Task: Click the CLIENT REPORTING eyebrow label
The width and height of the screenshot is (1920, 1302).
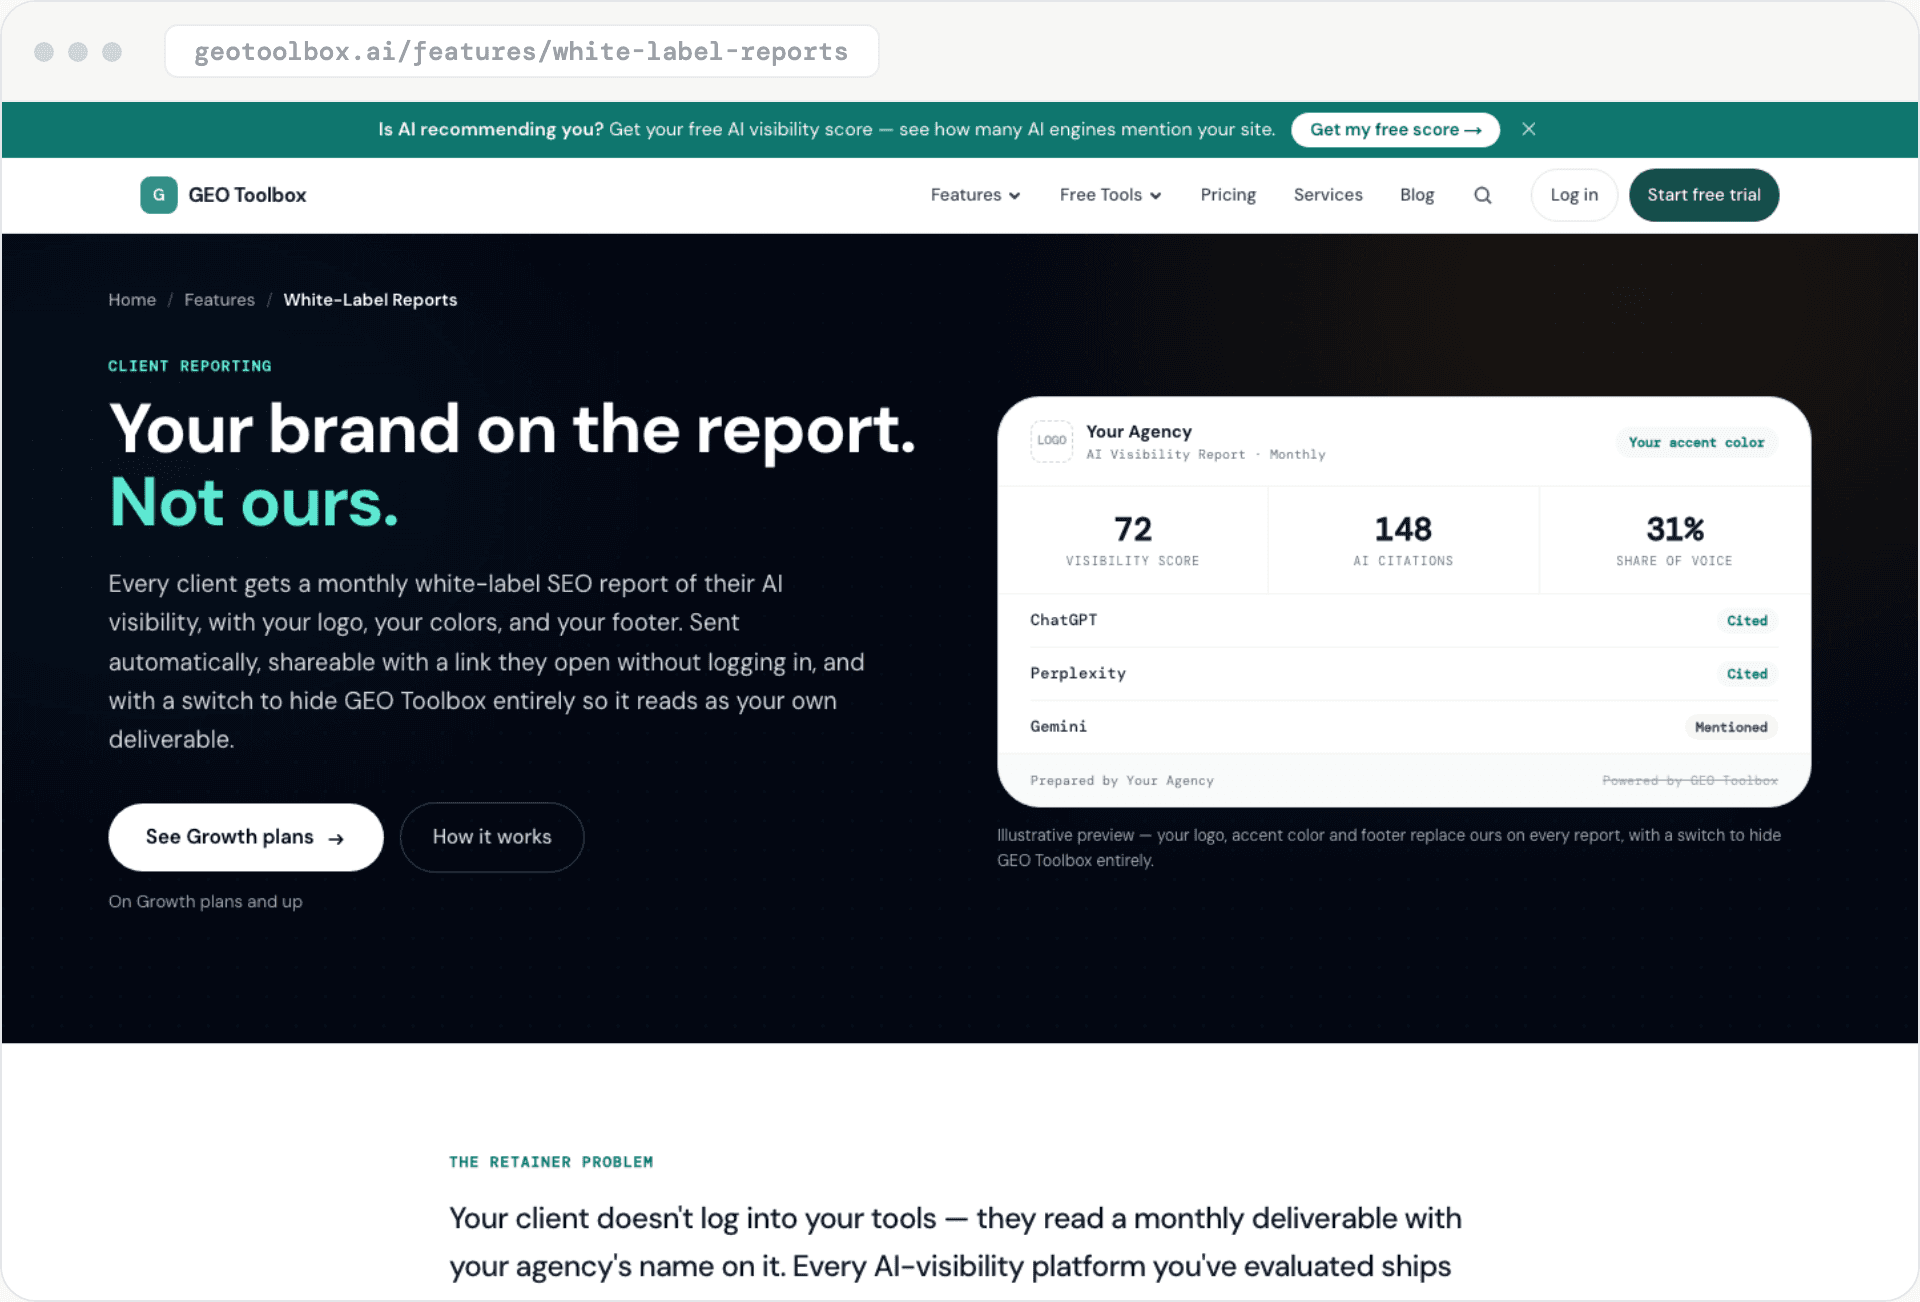Action: (190, 366)
